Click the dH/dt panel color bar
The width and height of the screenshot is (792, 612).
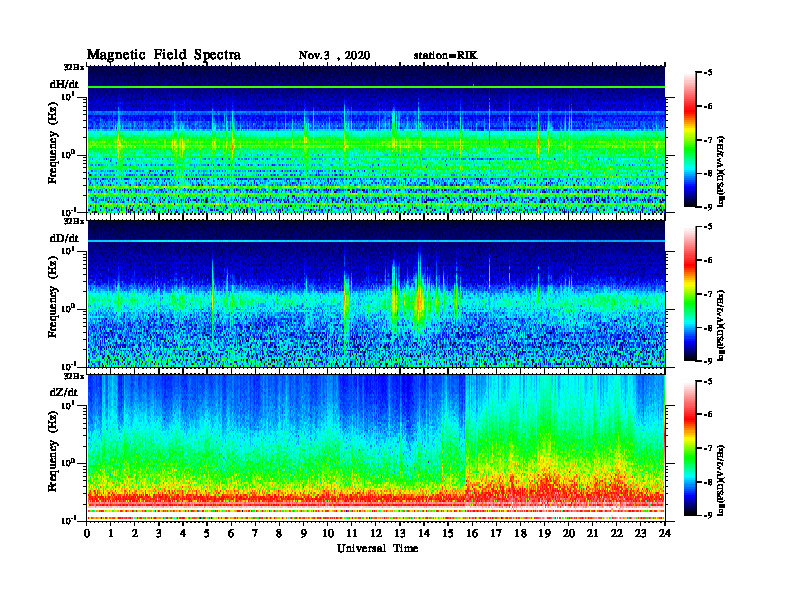[690, 140]
